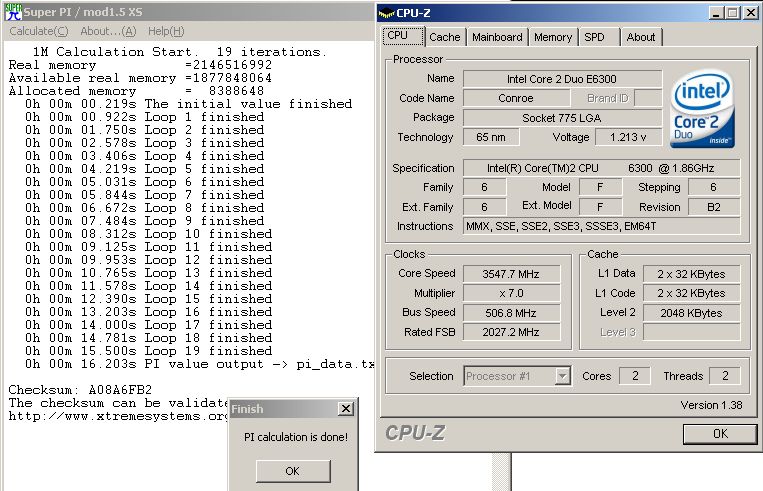Click the 1M Calculation Start line
763x491 pixels.
[x=180, y=52]
